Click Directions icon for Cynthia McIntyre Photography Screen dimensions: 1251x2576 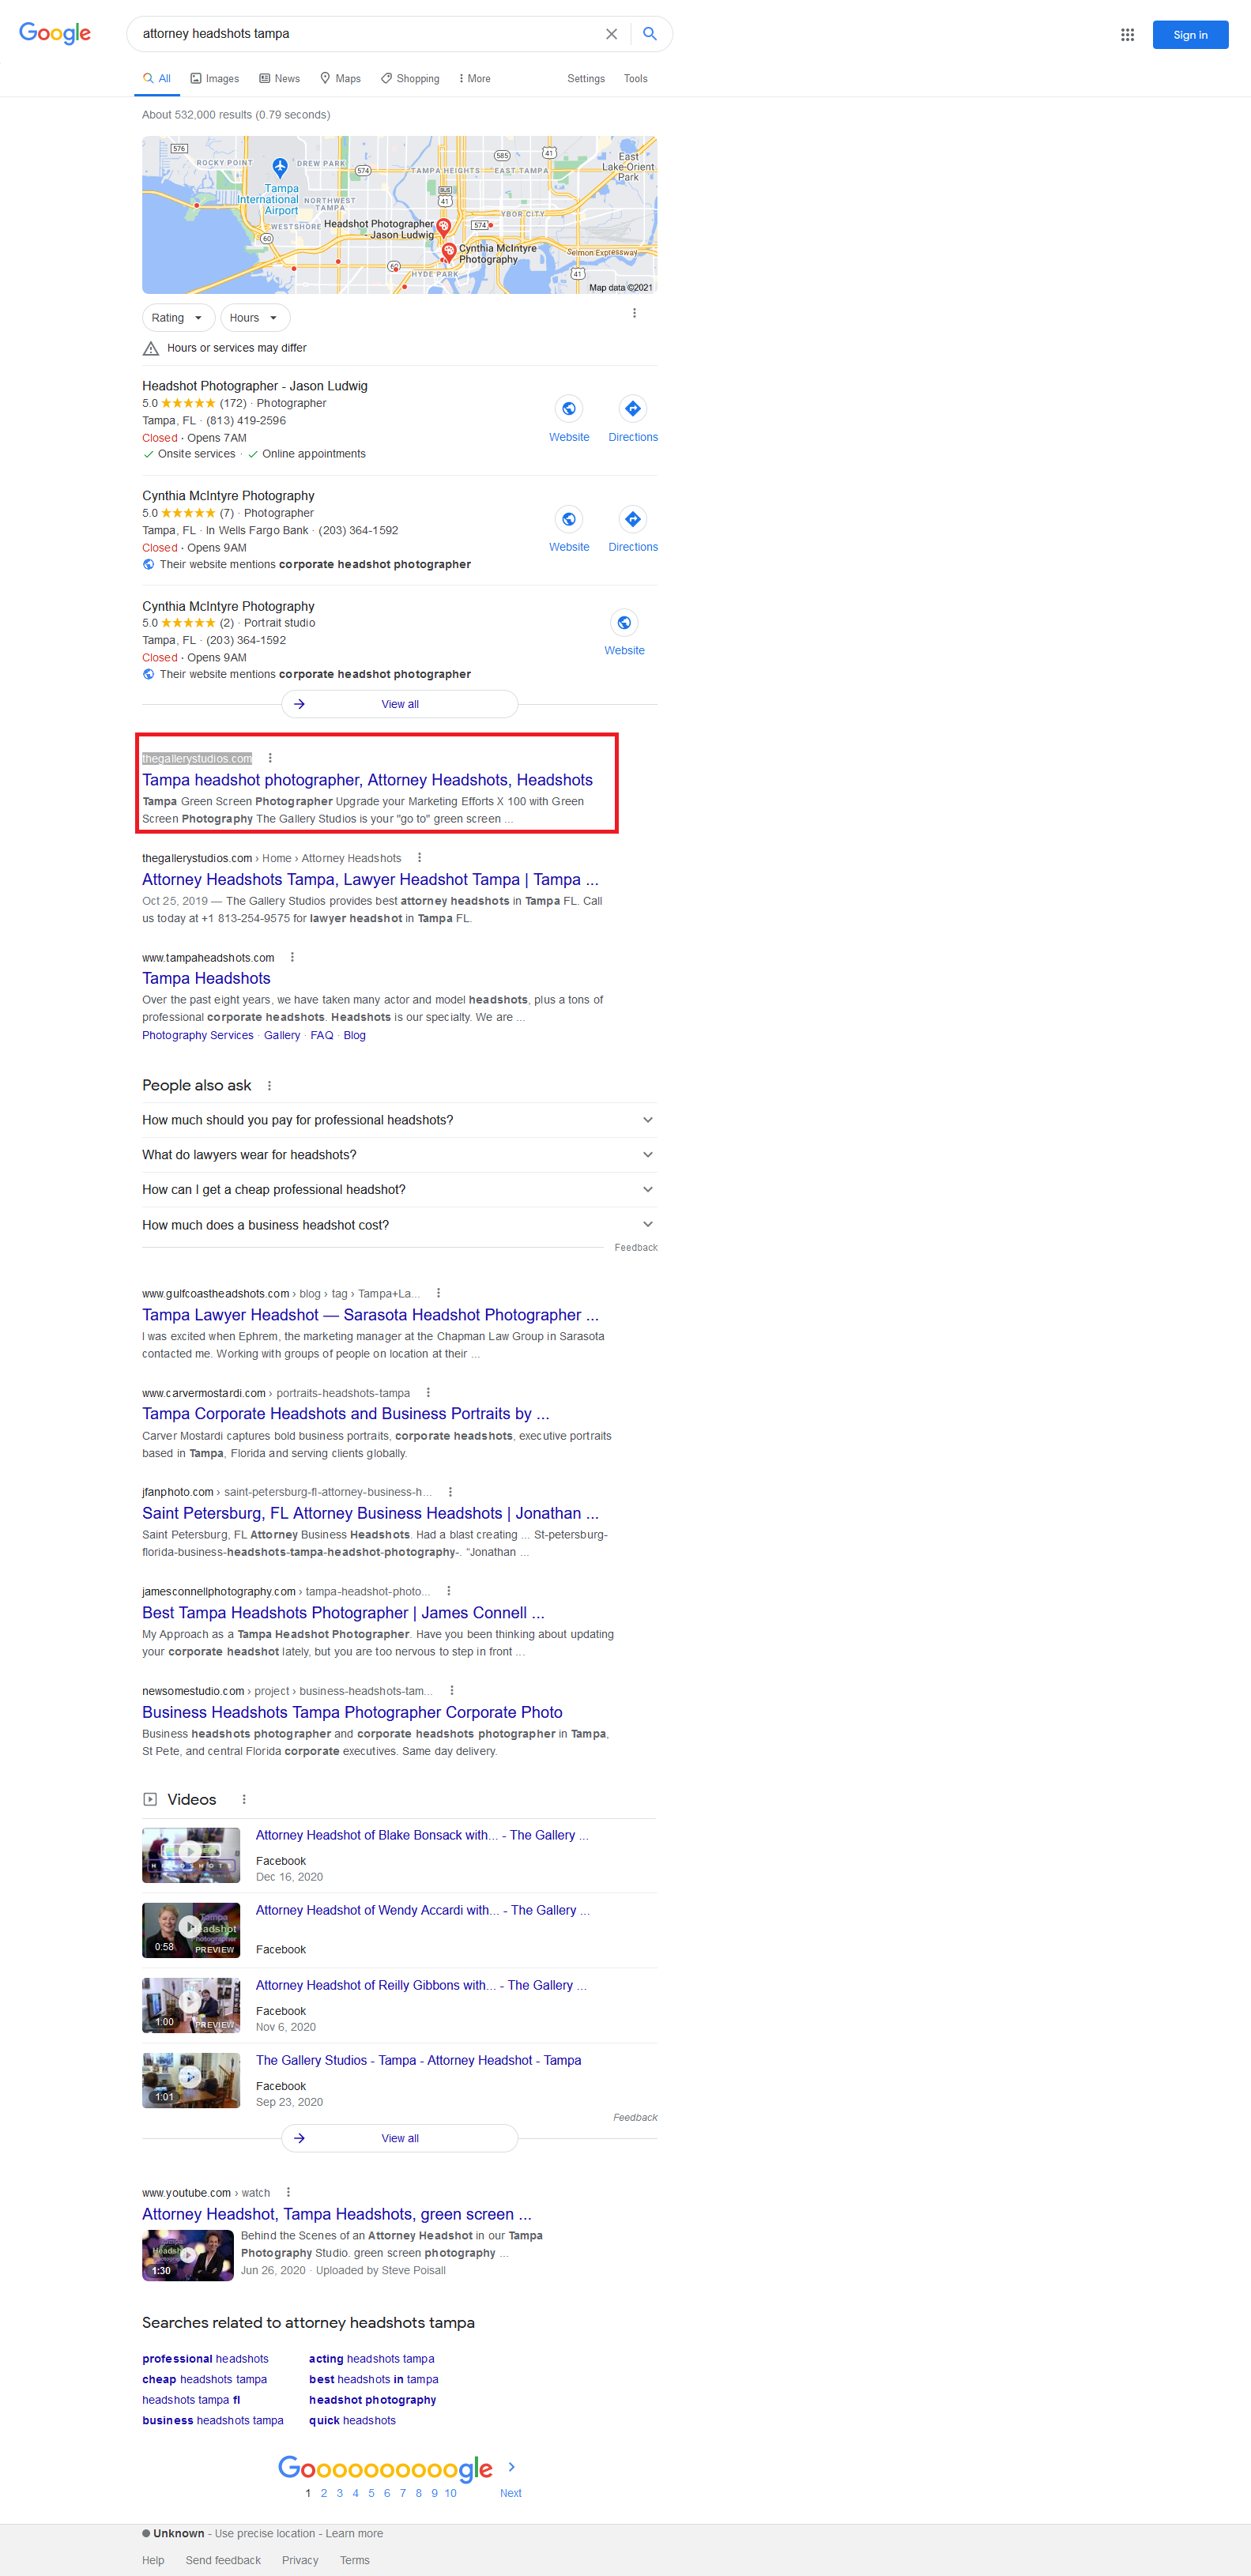tap(632, 519)
